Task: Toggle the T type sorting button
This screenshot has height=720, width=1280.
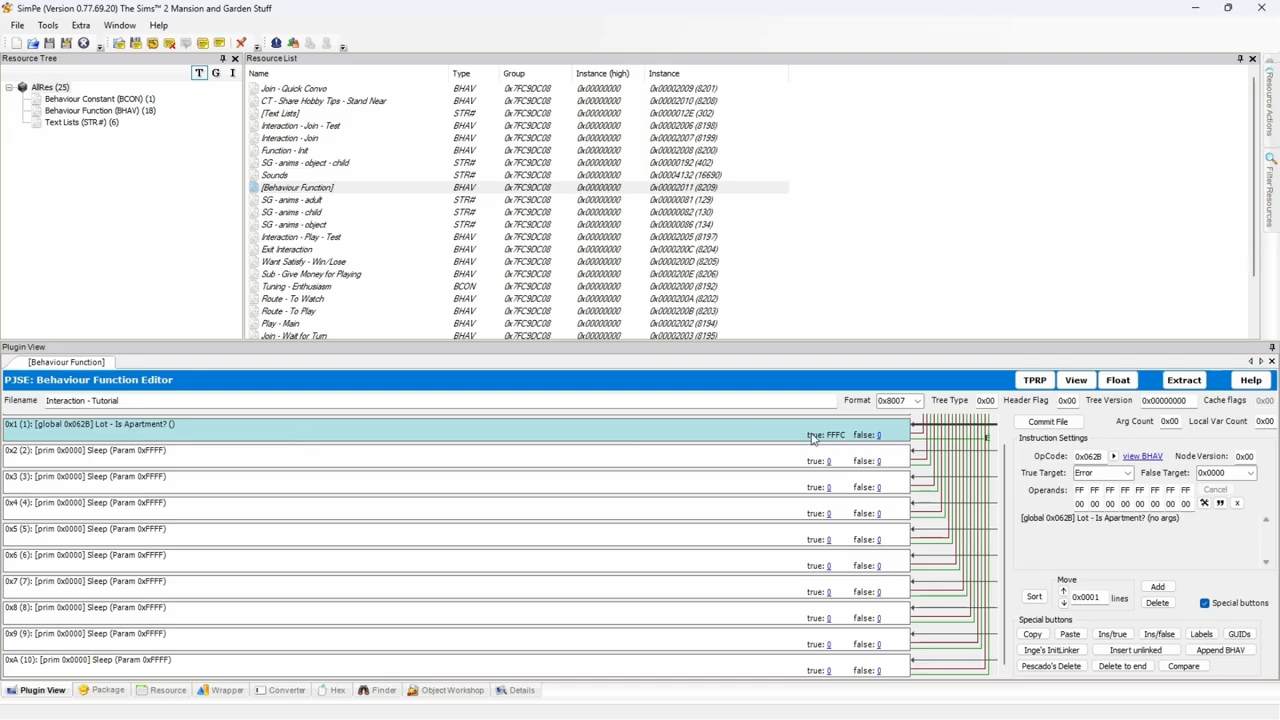Action: coord(199,73)
